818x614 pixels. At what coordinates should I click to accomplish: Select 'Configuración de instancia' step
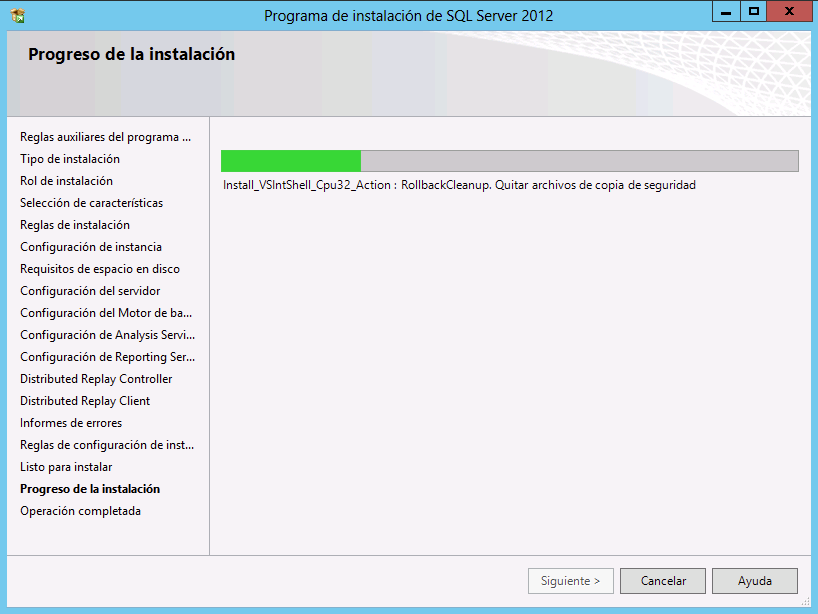click(91, 247)
